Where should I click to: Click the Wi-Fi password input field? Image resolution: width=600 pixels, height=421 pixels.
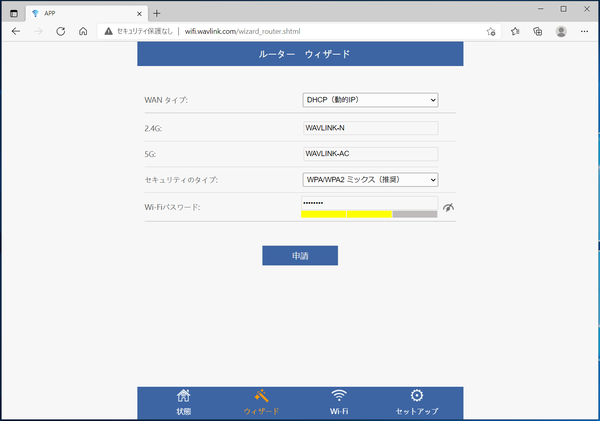(370, 203)
